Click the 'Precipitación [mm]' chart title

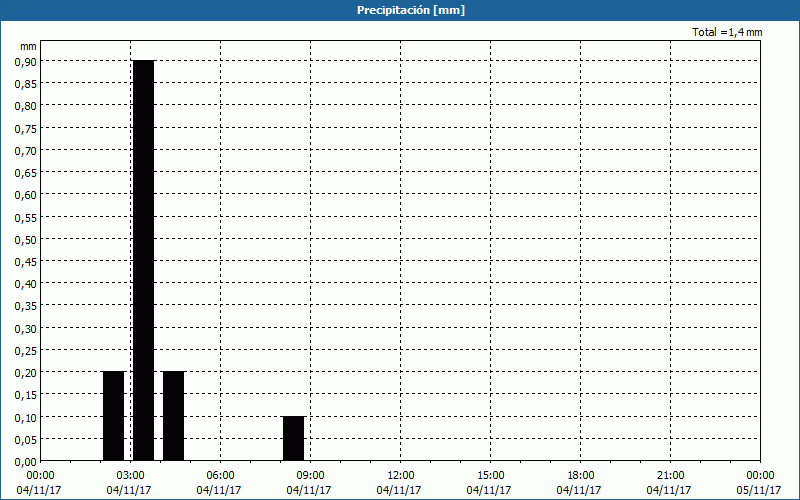(x=411, y=10)
